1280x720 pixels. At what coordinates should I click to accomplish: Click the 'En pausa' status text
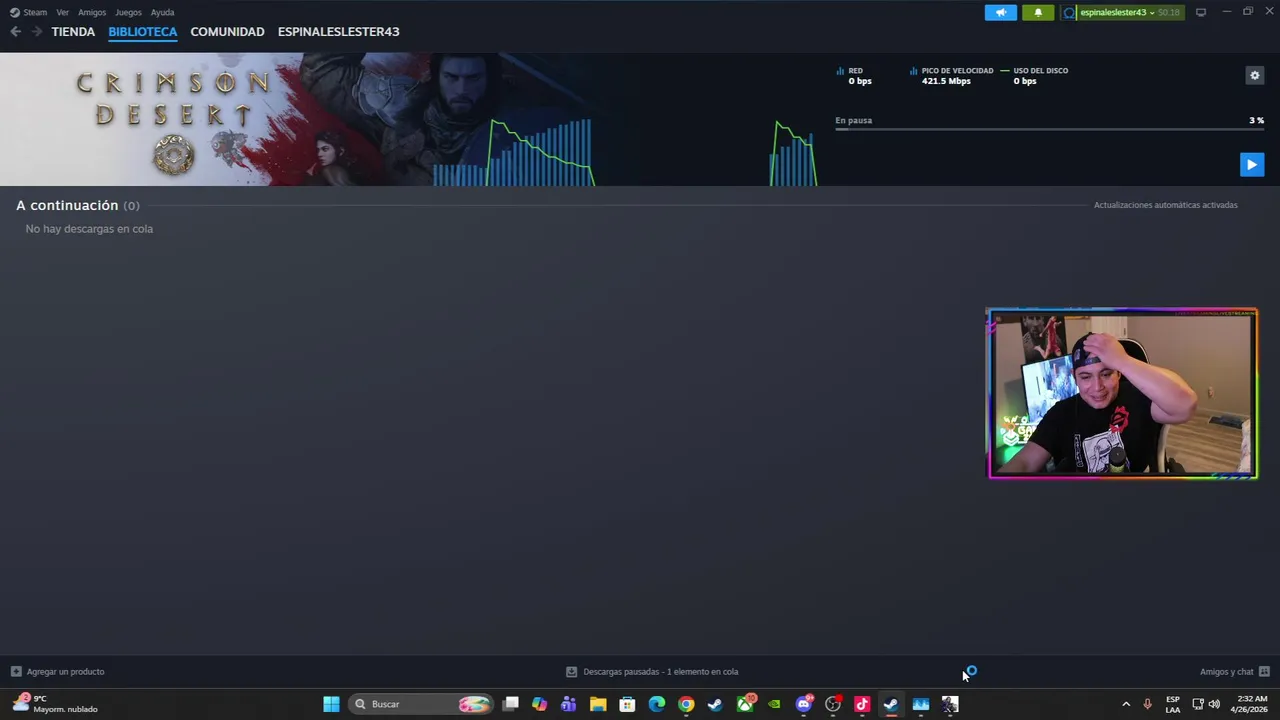point(853,120)
